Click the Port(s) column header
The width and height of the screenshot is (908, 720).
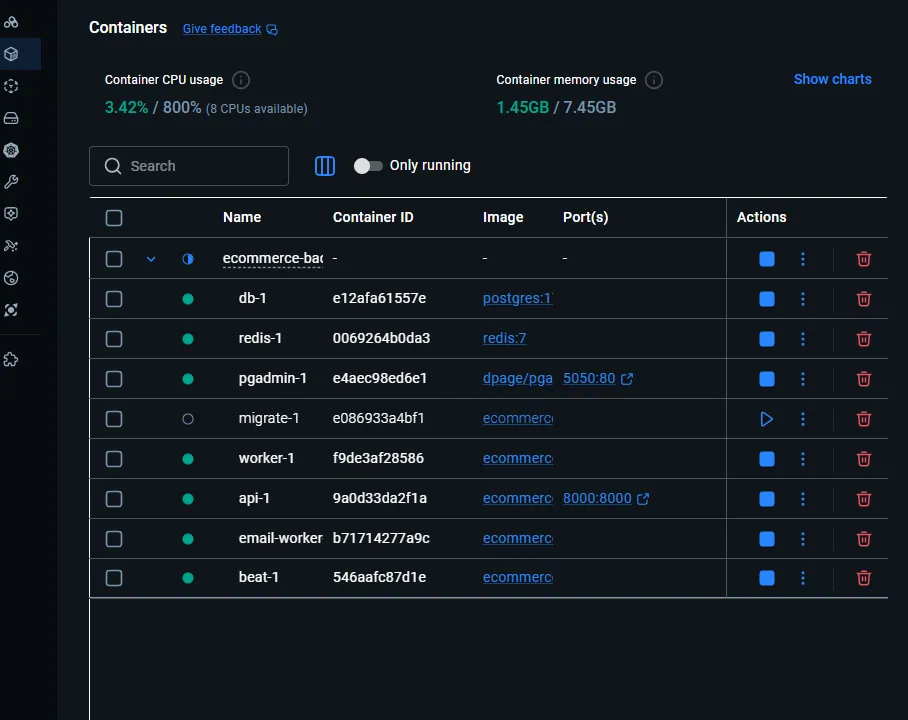click(x=585, y=217)
